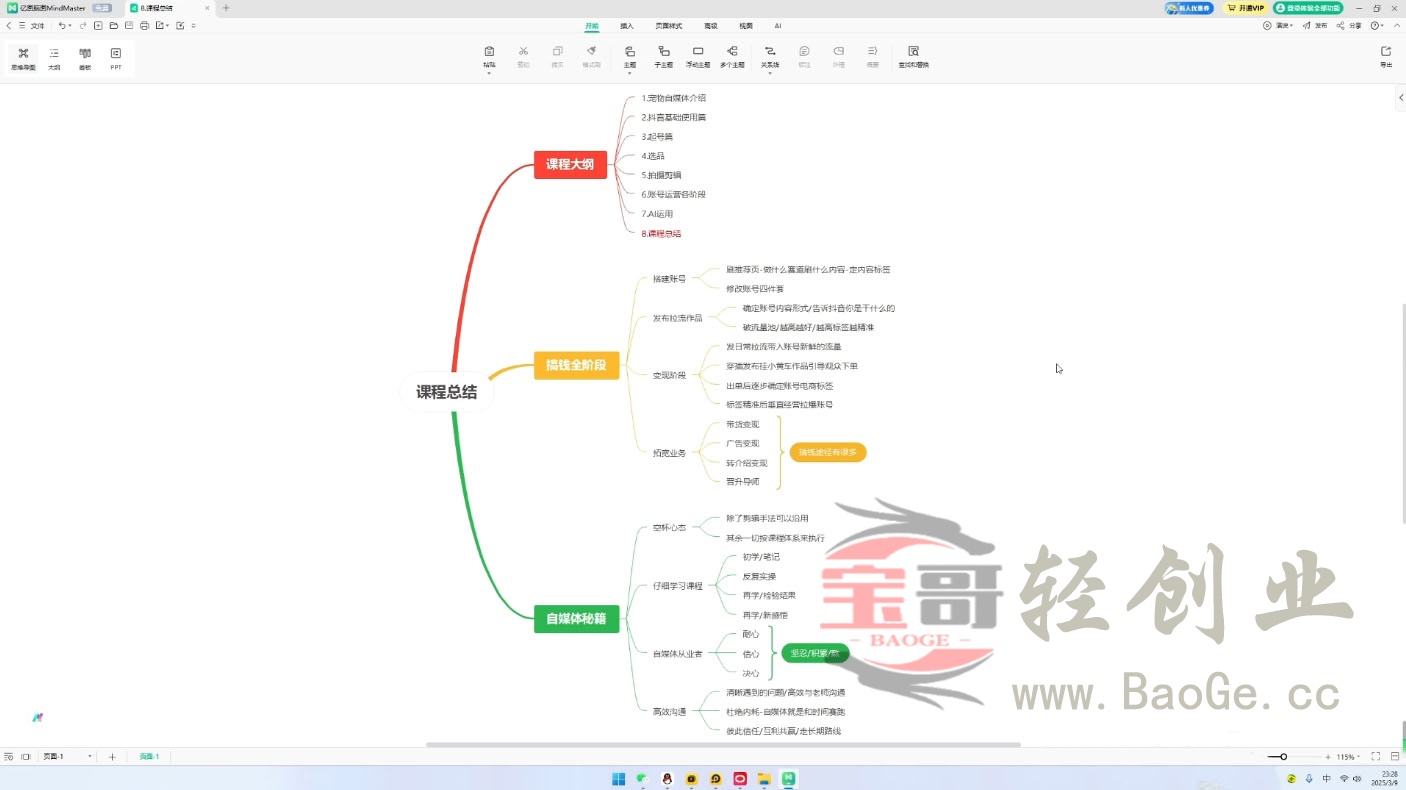Switch to the outline (大纲) view
Viewport: 1406px width, 790px height.
(x=54, y=58)
